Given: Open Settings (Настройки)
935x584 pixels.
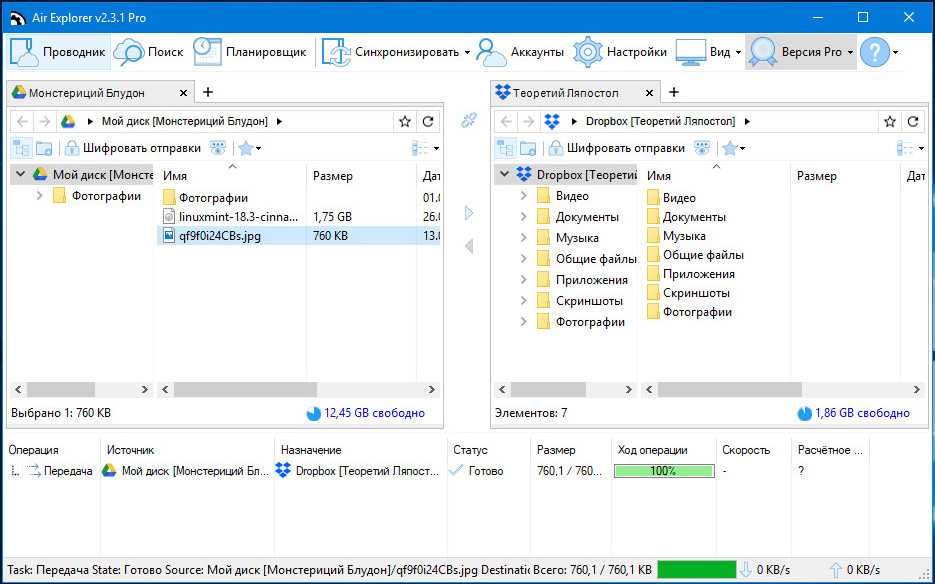Looking at the screenshot, I should (x=620, y=52).
